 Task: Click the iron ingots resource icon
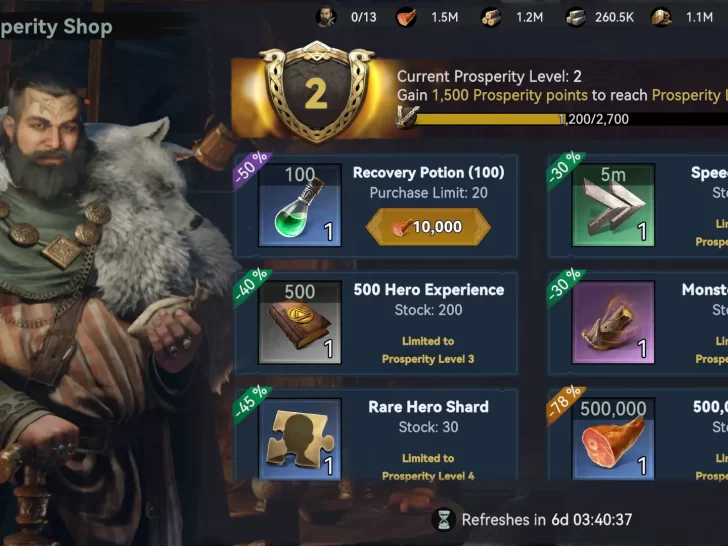[x=576, y=18]
